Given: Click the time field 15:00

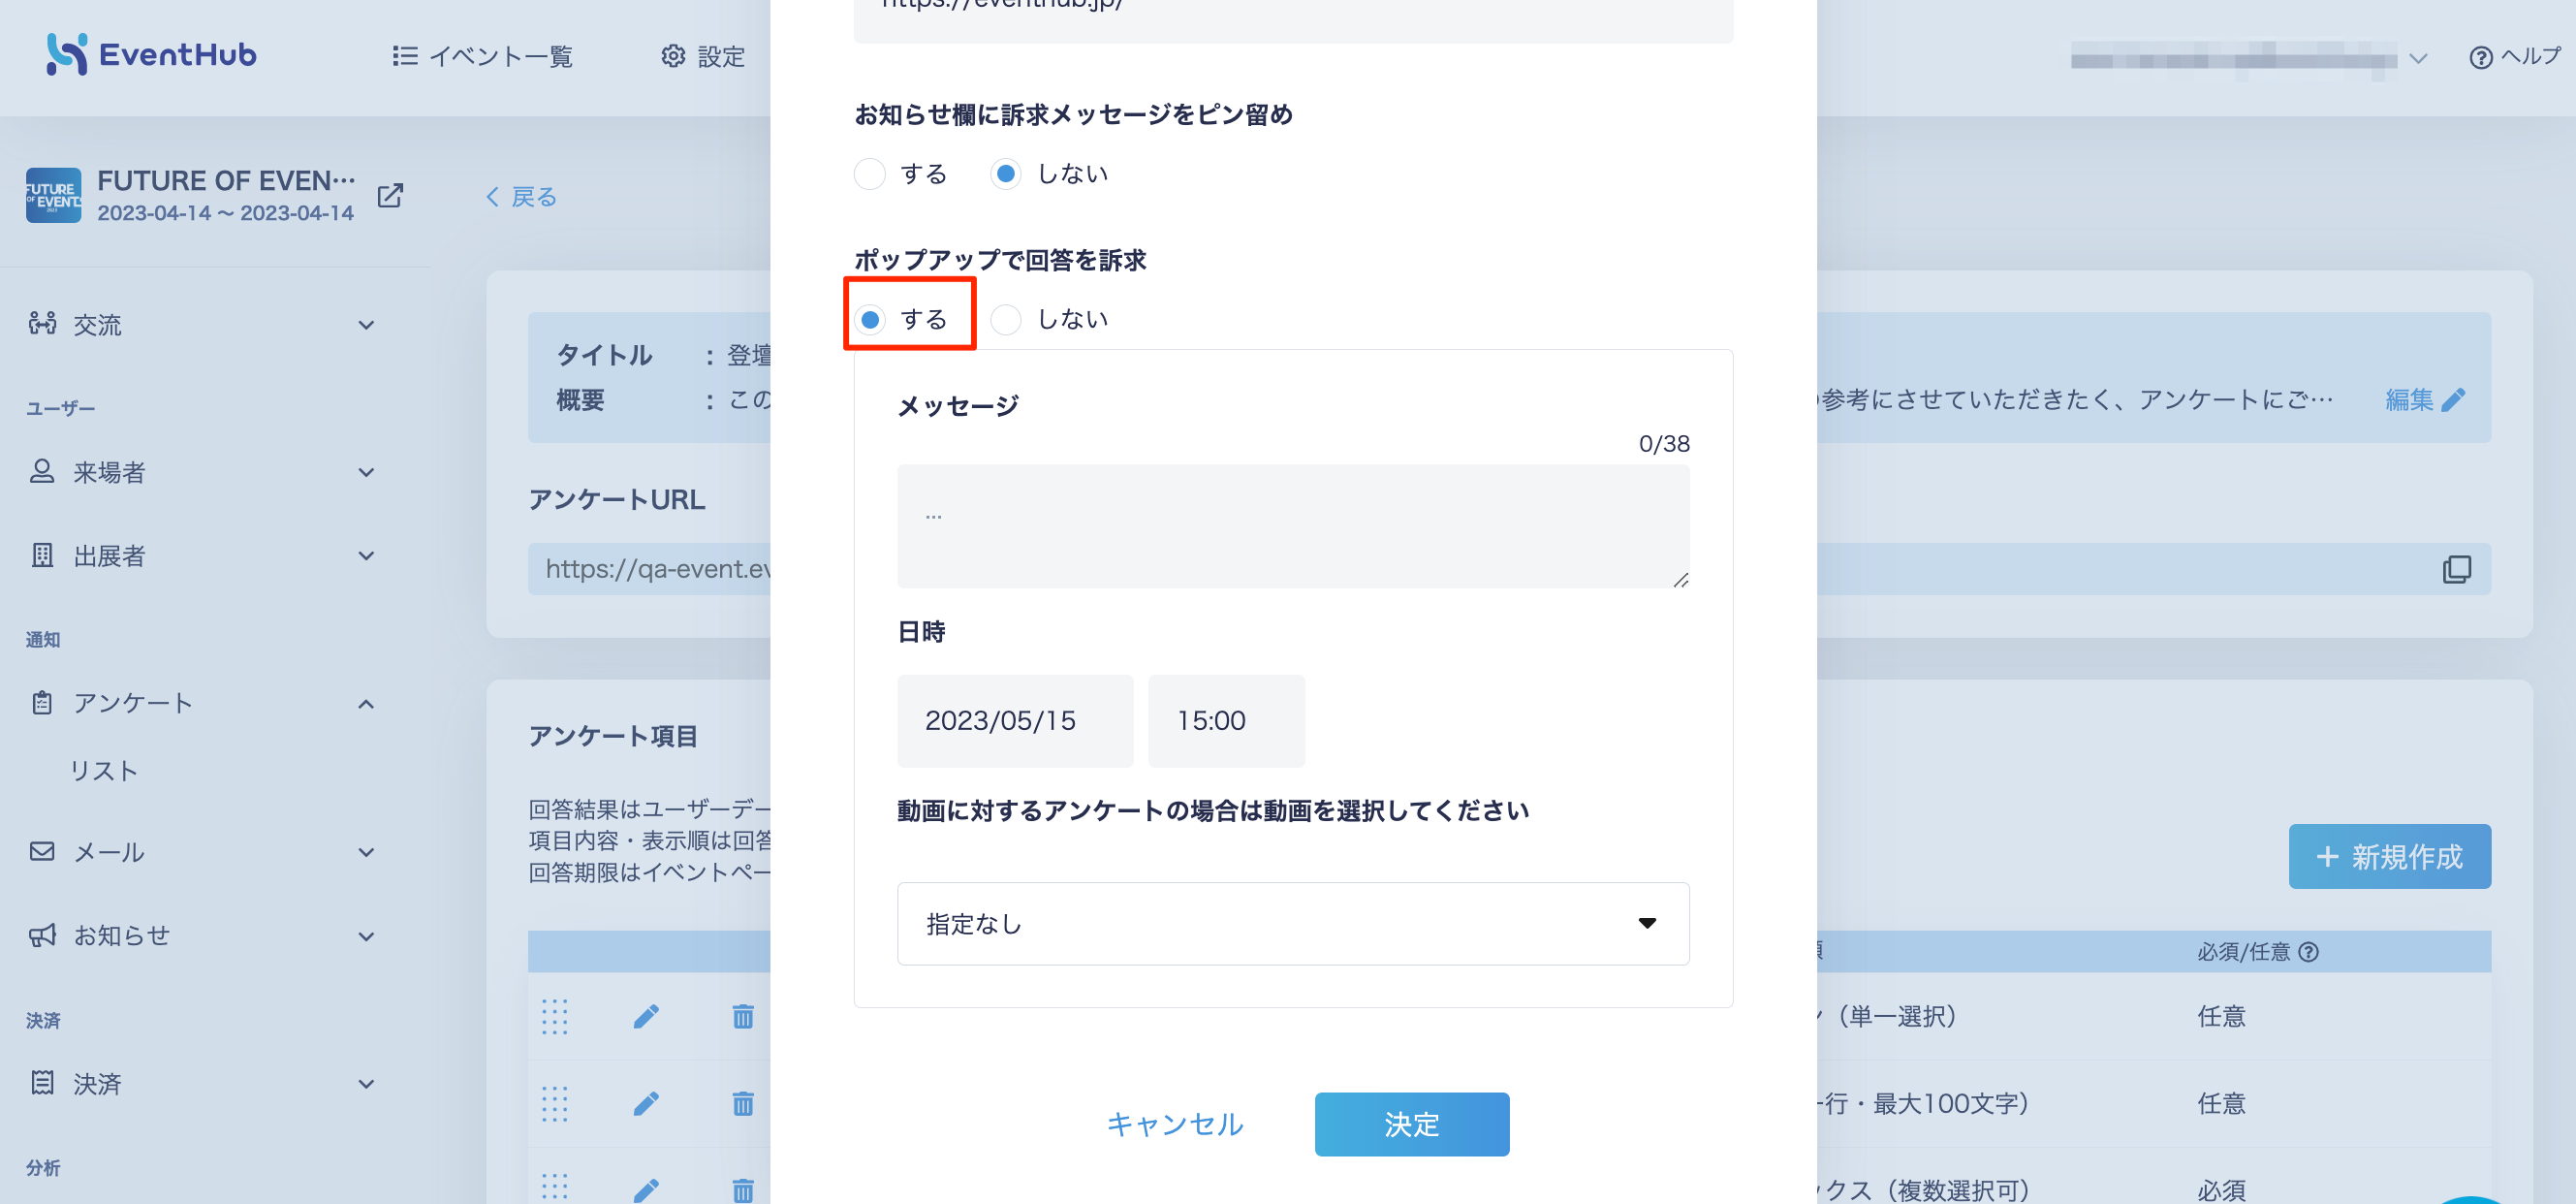Looking at the screenshot, I should [x=1226, y=721].
